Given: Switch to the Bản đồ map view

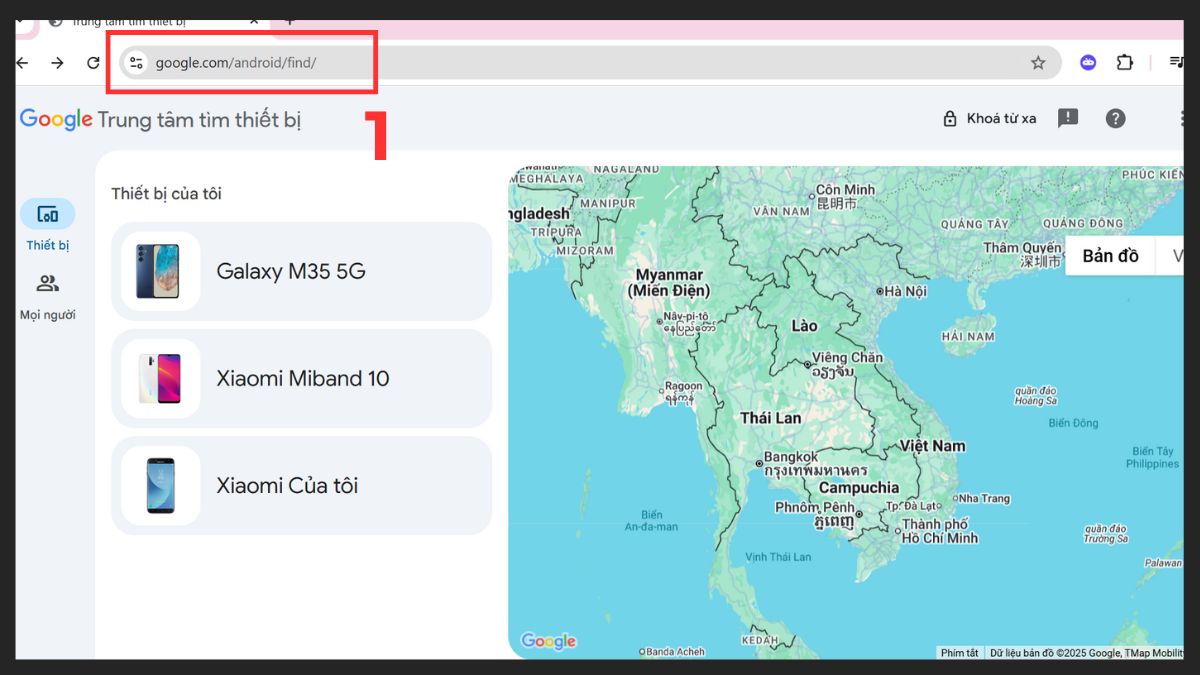Looking at the screenshot, I should tap(1109, 255).
